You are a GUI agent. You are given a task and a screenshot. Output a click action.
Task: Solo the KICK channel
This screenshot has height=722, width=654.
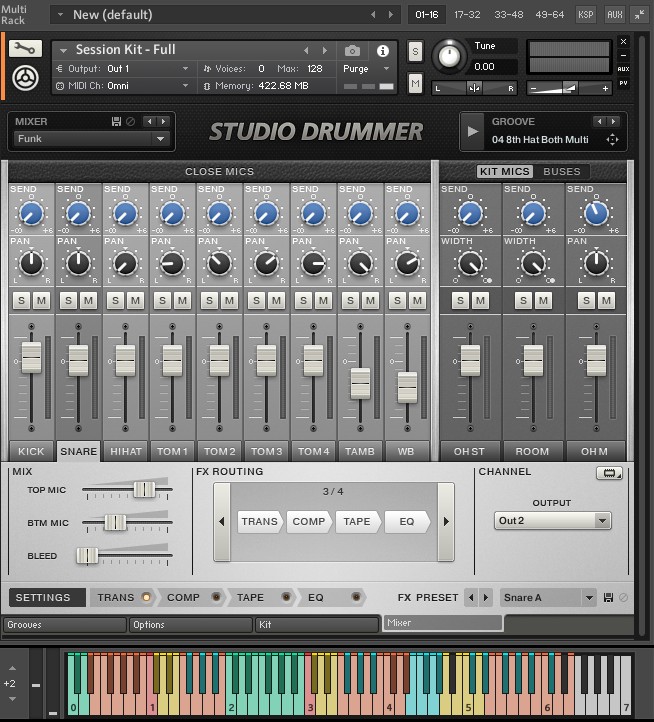[22, 301]
